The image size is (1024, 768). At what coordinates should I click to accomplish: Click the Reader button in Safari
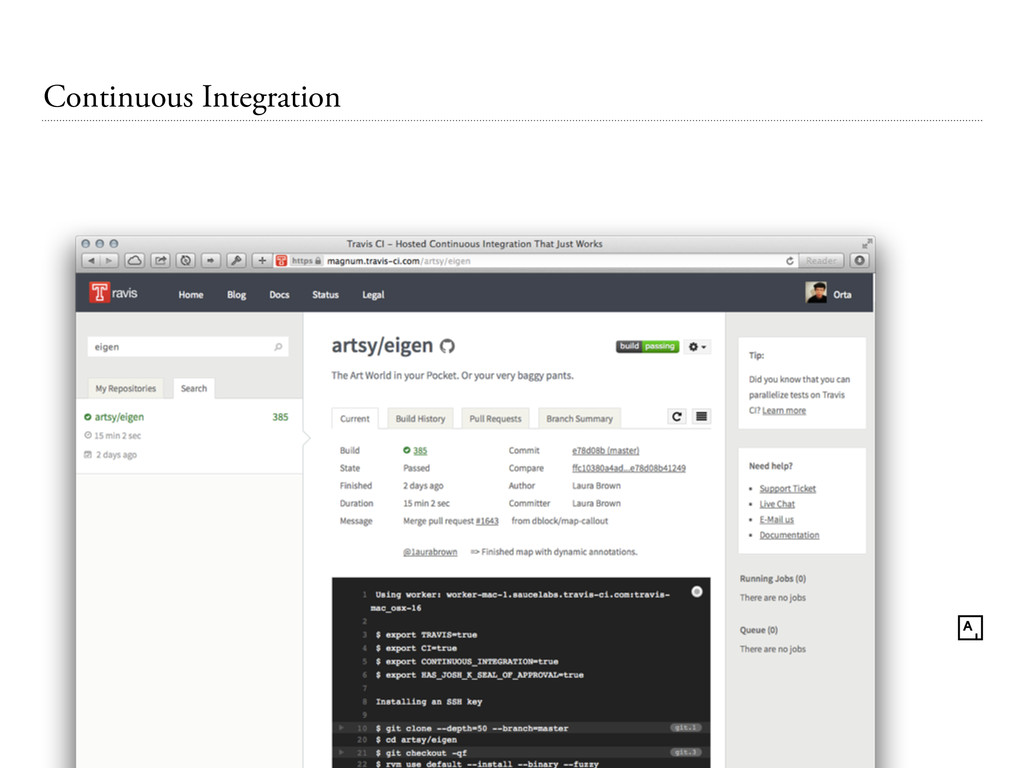point(821,261)
